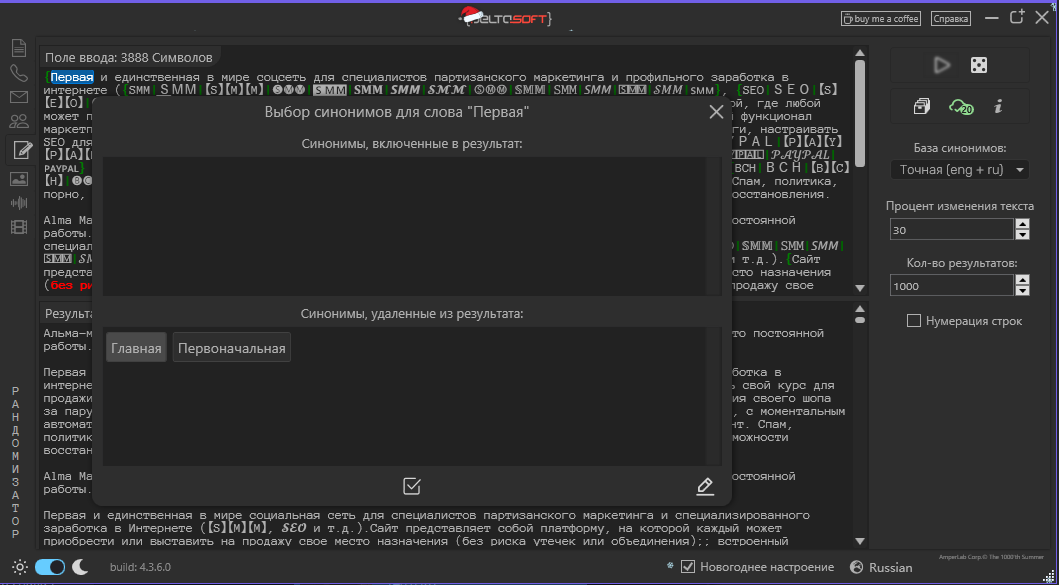
Task: Select the Главная synonym button
Action: pyautogui.click(x=136, y=347)
